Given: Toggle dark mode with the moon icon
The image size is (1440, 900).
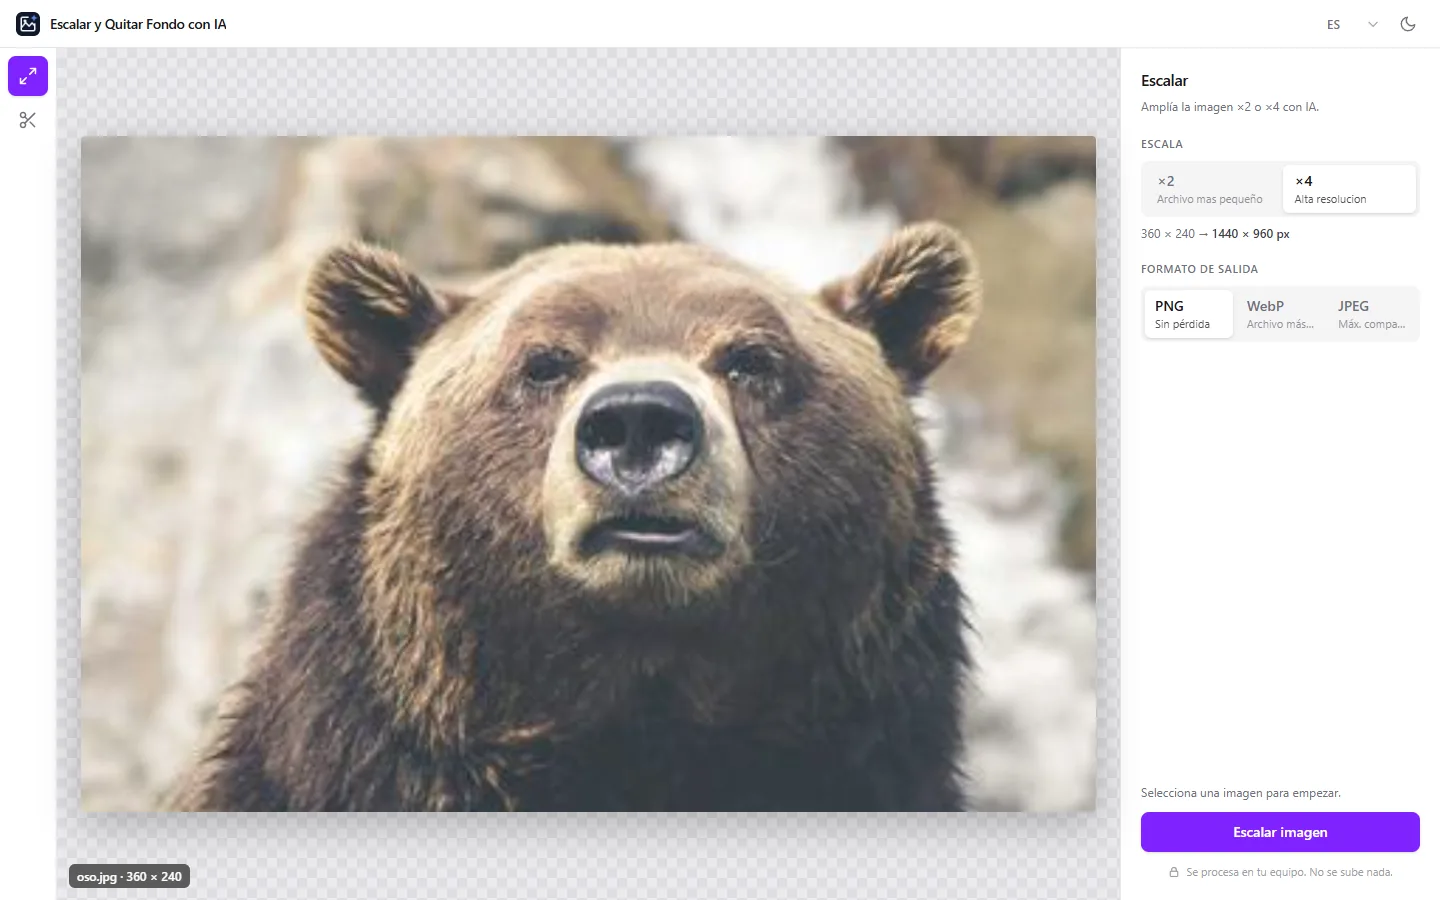Looking at the screenshot, I should click(x=1408, y=24).
